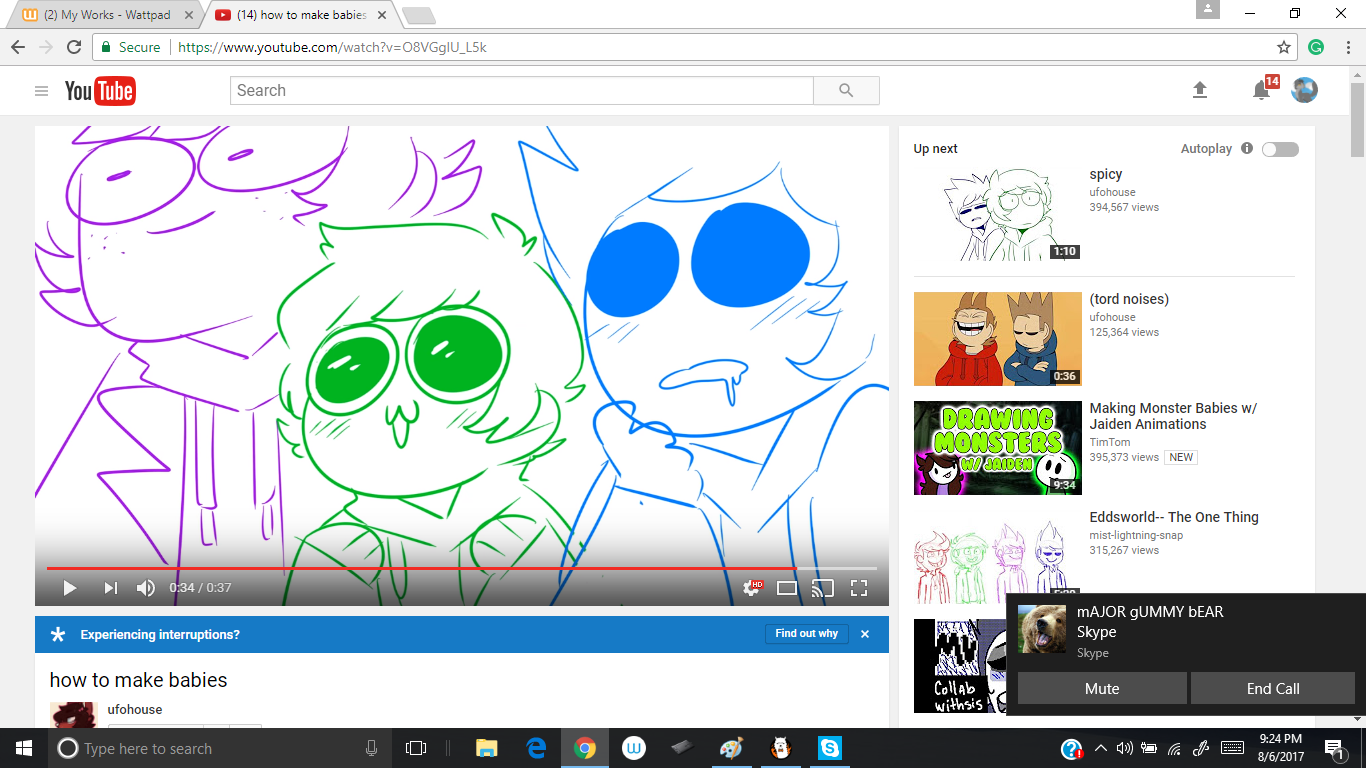
Task: Cast the video to TV
Action: point(822,588)
